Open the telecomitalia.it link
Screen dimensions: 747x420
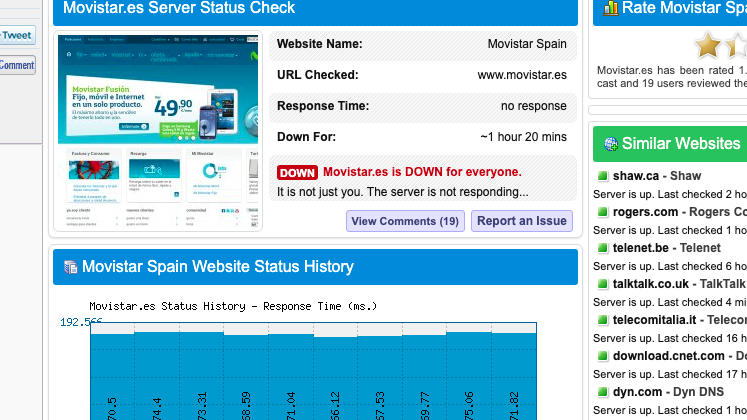point(655,320)
